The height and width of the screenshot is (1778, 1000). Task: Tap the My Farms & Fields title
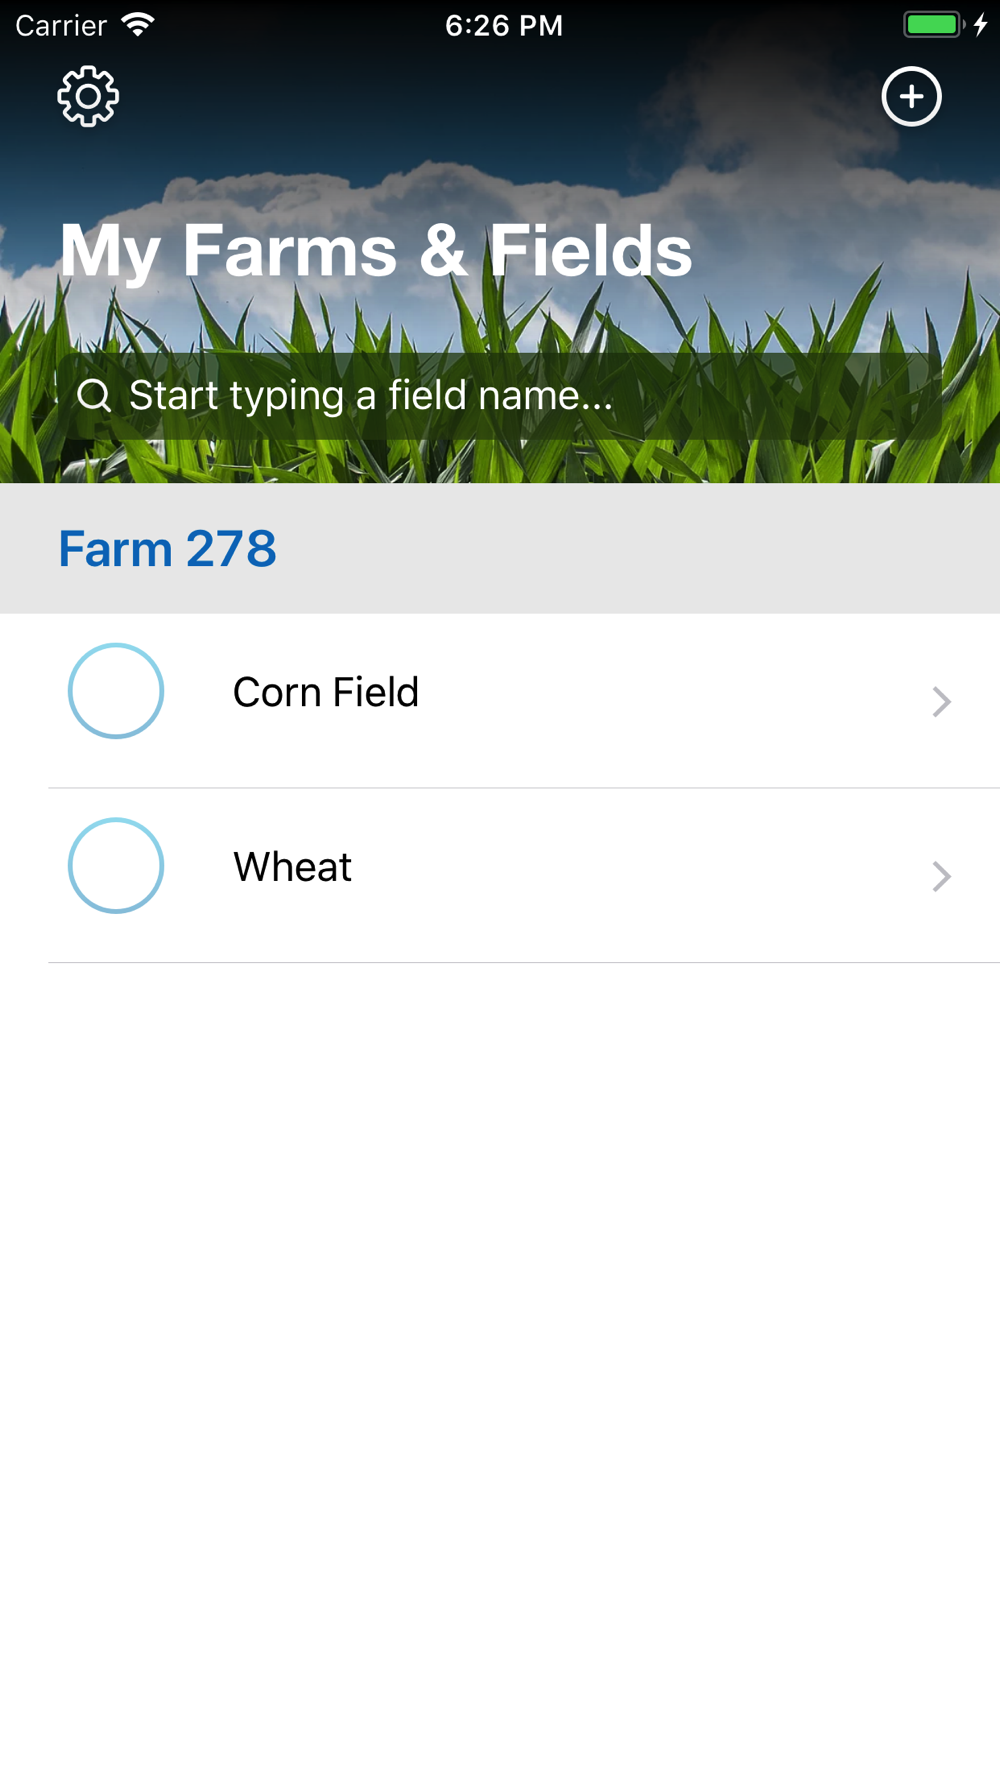click(376, 251)
